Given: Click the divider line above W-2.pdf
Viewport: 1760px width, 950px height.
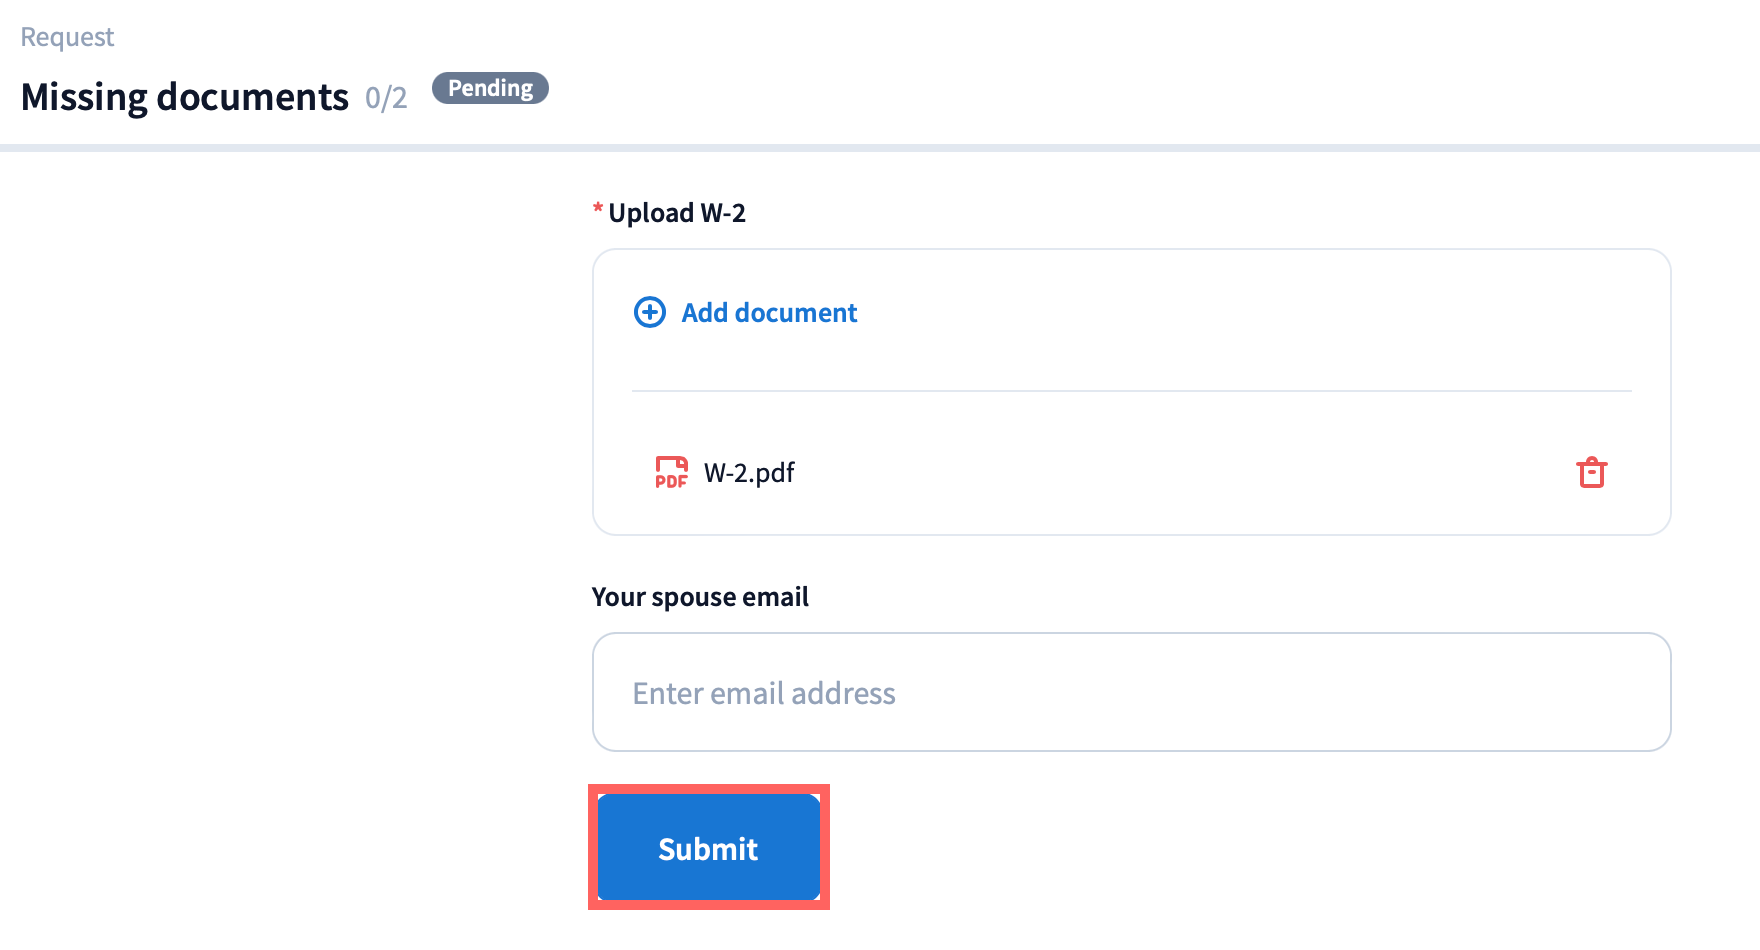Looking at the screenshot, I should (x=1131, y=391).
